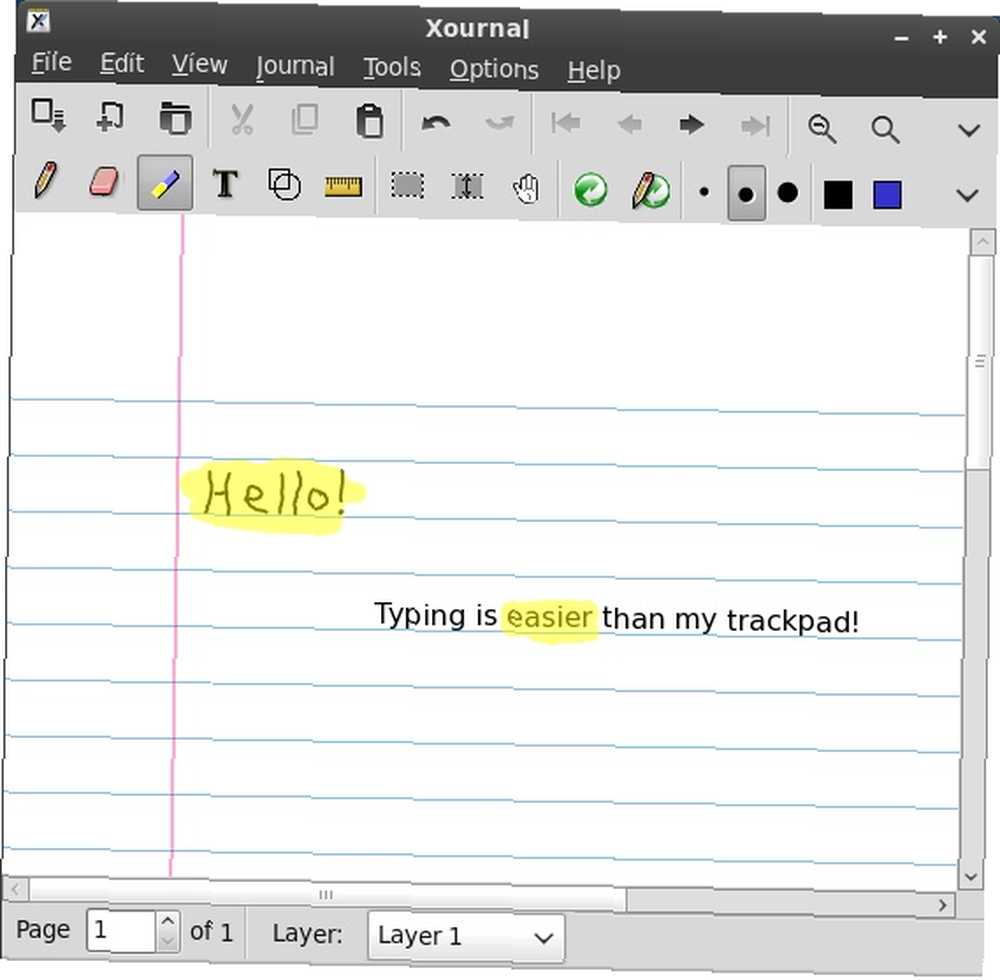Open the Journal menu

[x=295, y=67]
